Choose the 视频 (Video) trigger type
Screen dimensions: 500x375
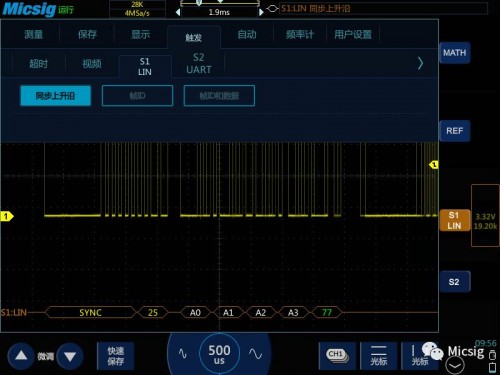[x=92, y=64]
